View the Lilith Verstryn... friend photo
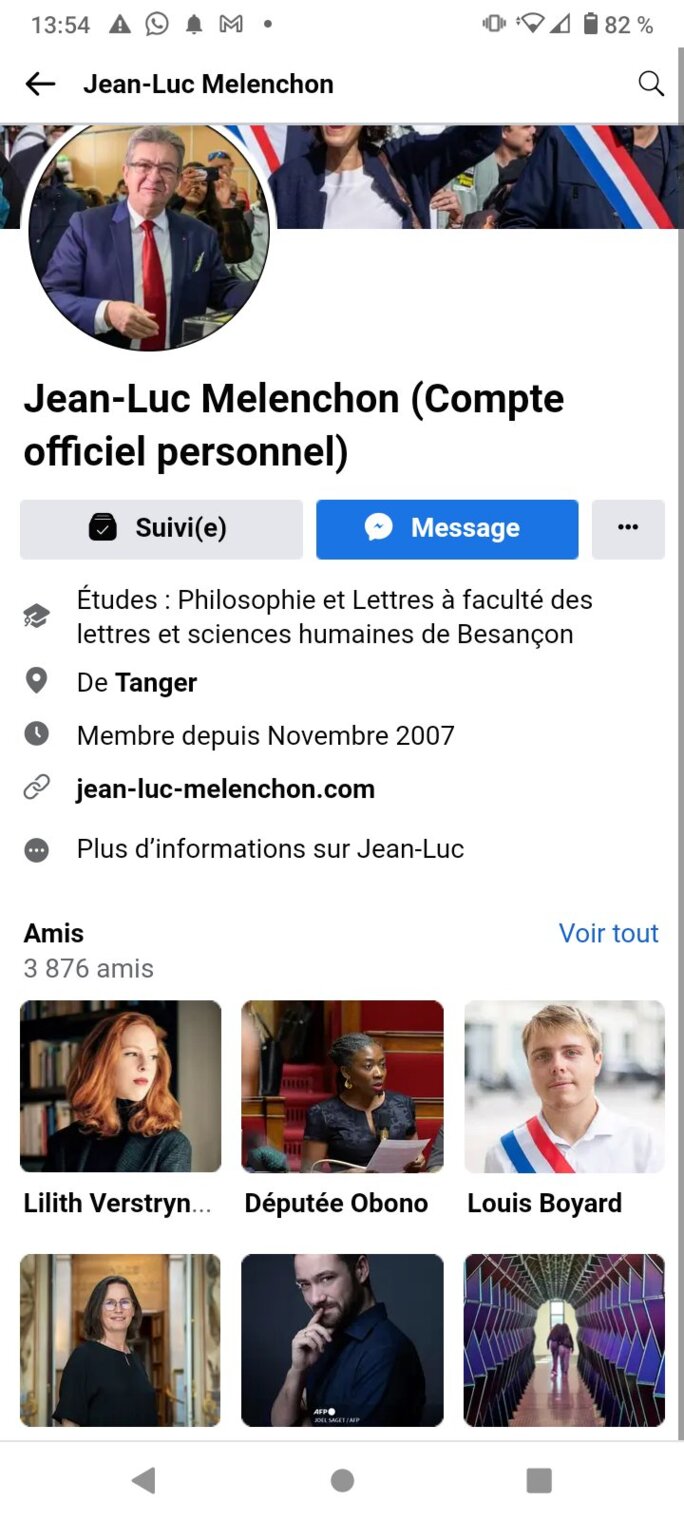Viewport: 684px width, 1520px height. click(x=120, y=1086)
